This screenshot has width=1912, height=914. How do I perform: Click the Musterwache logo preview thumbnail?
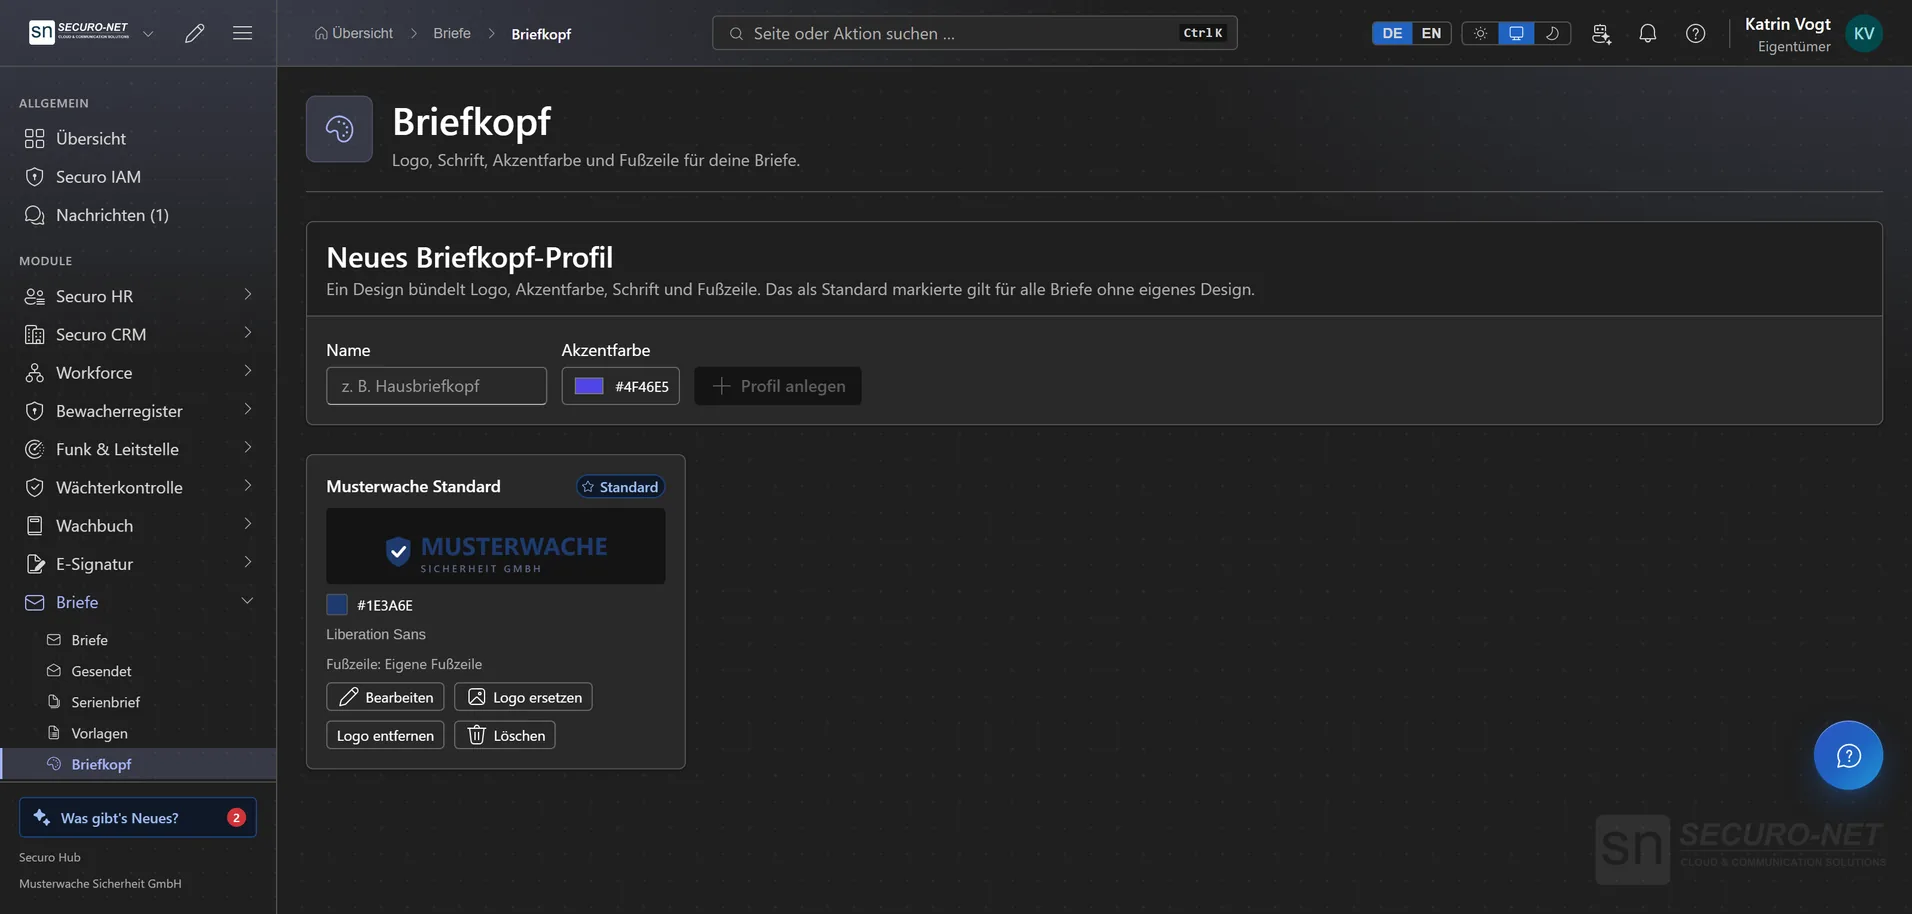[x=495, y=546]
